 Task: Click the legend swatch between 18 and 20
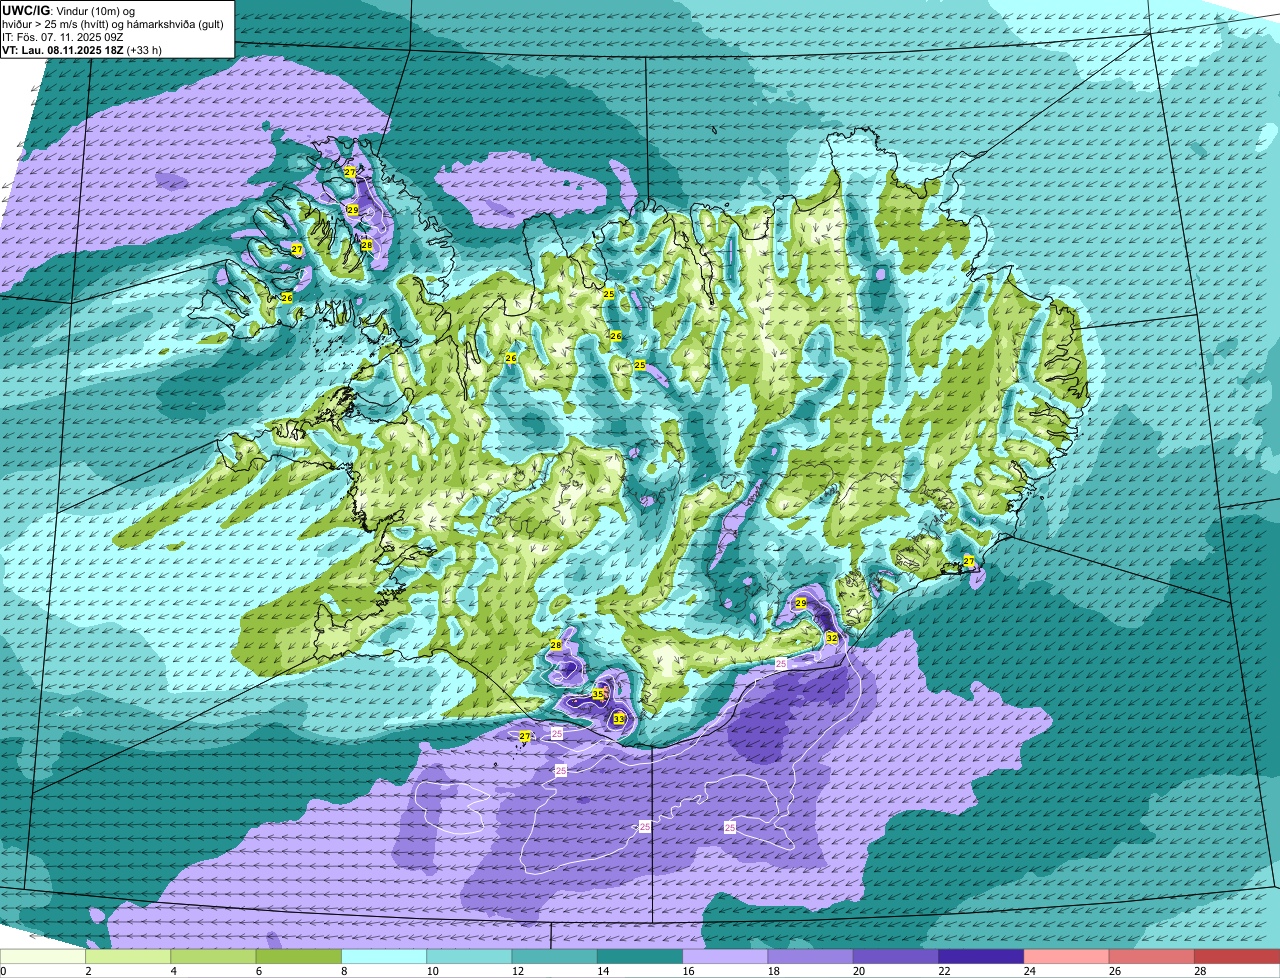(x=811, y=956)
